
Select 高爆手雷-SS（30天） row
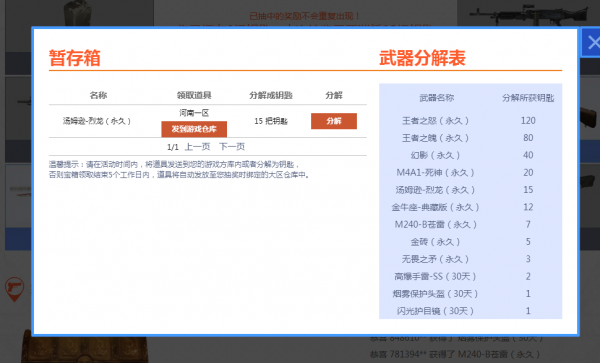(470, 276)
